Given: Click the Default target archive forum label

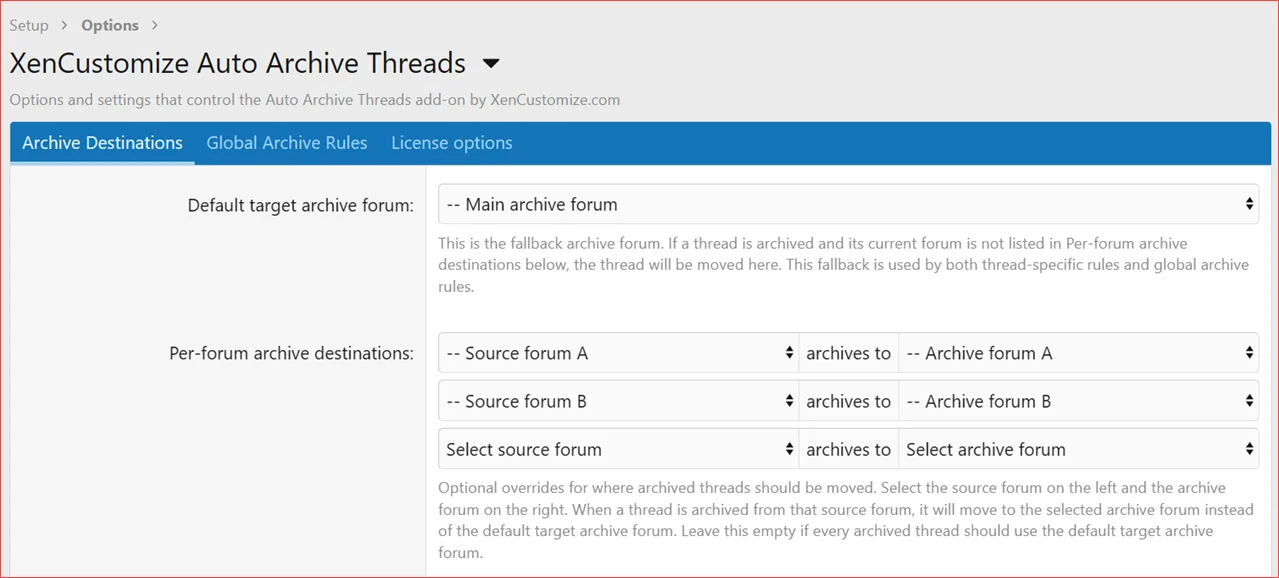Looking at the screenshot, I should pyautogui.click(x=300, y=205).
